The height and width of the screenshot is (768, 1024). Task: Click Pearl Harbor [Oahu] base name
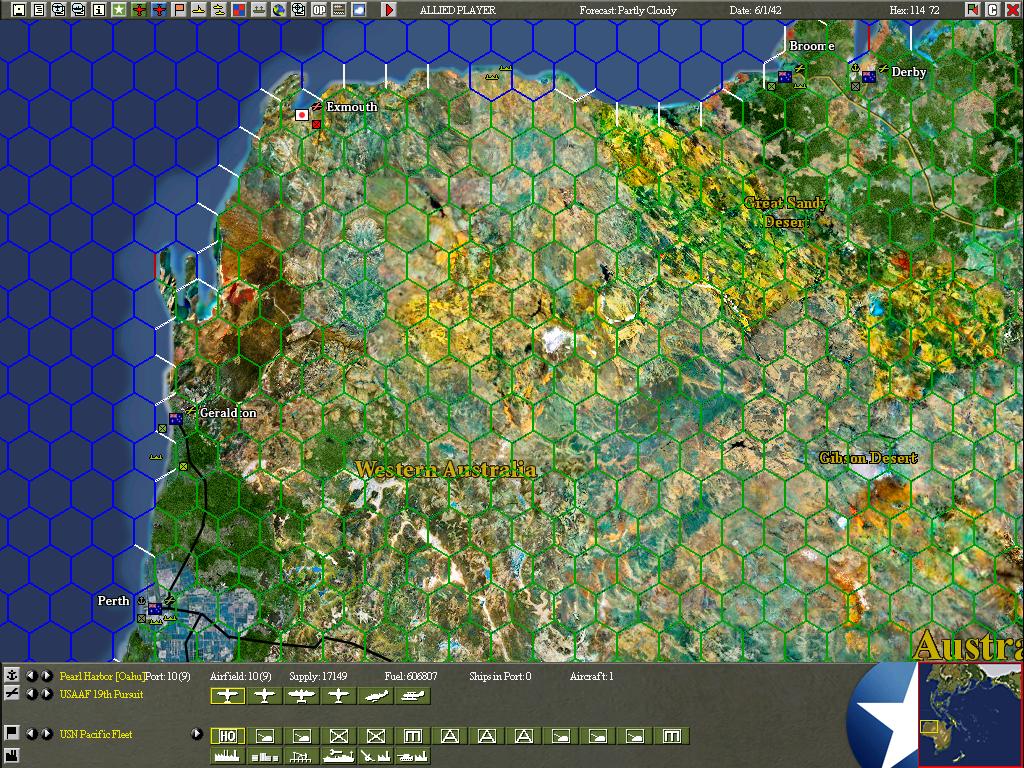point(102,676)
